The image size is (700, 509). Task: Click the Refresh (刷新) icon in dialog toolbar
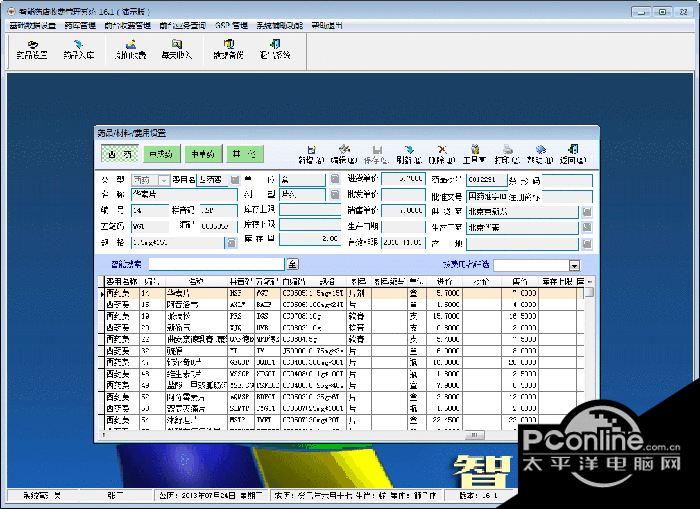click(408, 153)
